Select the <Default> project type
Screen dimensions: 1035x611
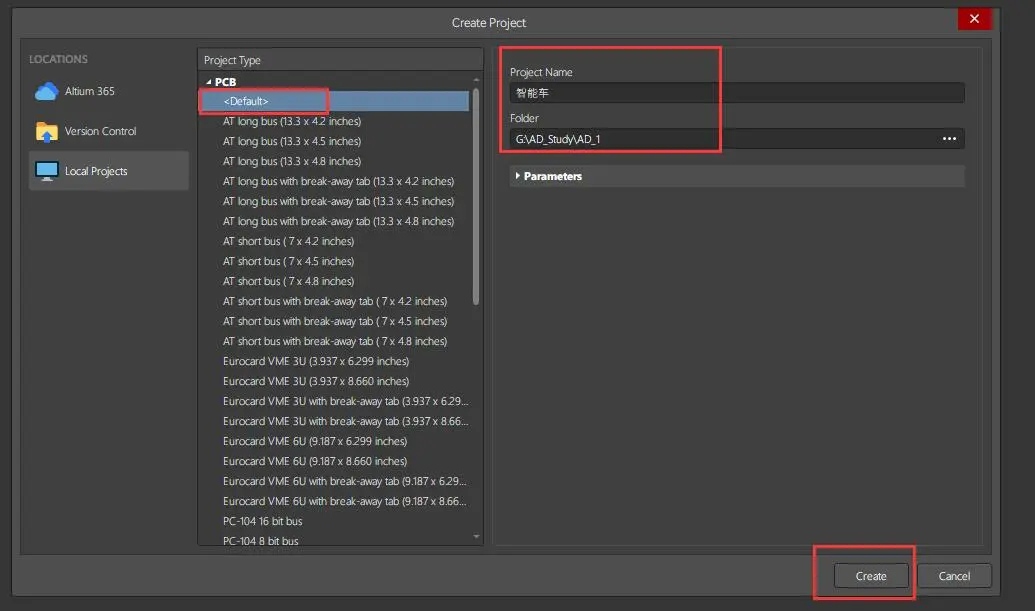[246, 101]
